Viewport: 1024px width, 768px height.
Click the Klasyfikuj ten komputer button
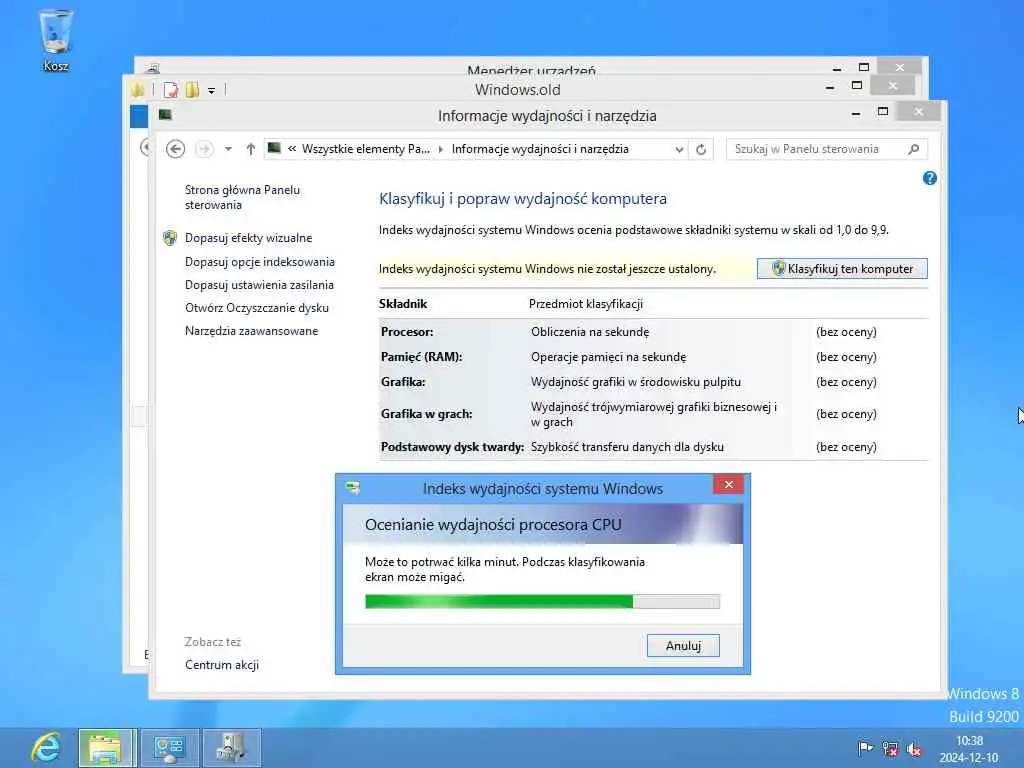[842, 268]
